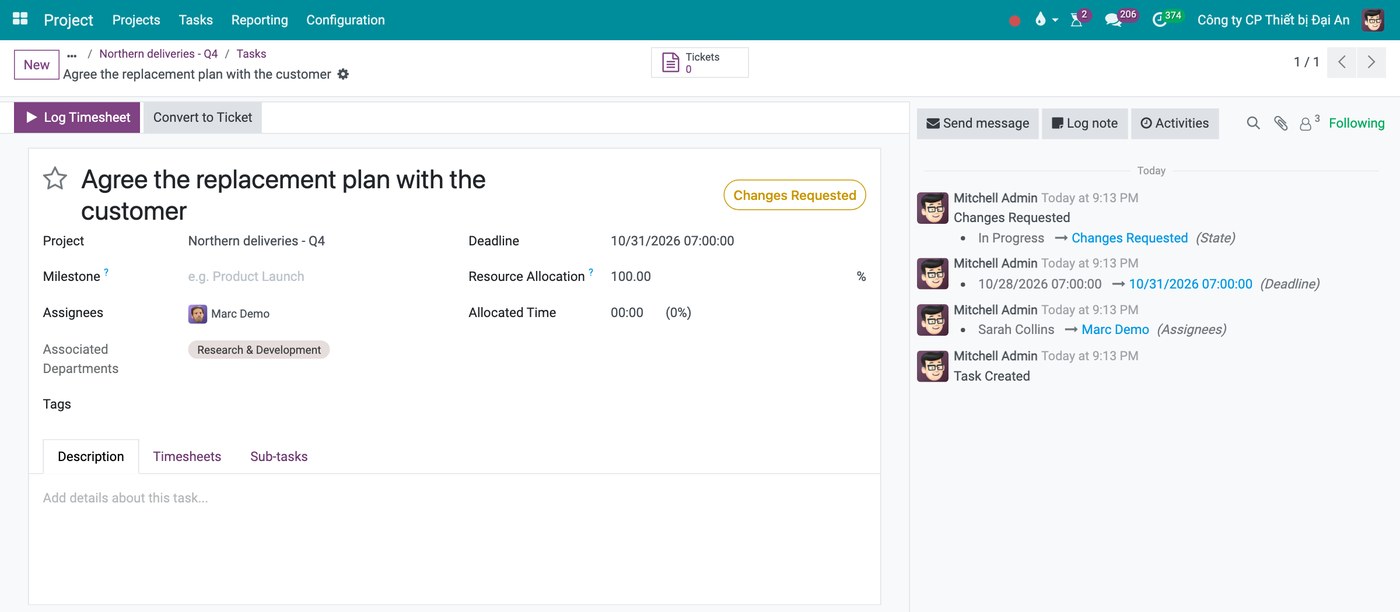
Task: Click Mitchell Admin avatar on Changes Requested message
Action: coord(933,208)
